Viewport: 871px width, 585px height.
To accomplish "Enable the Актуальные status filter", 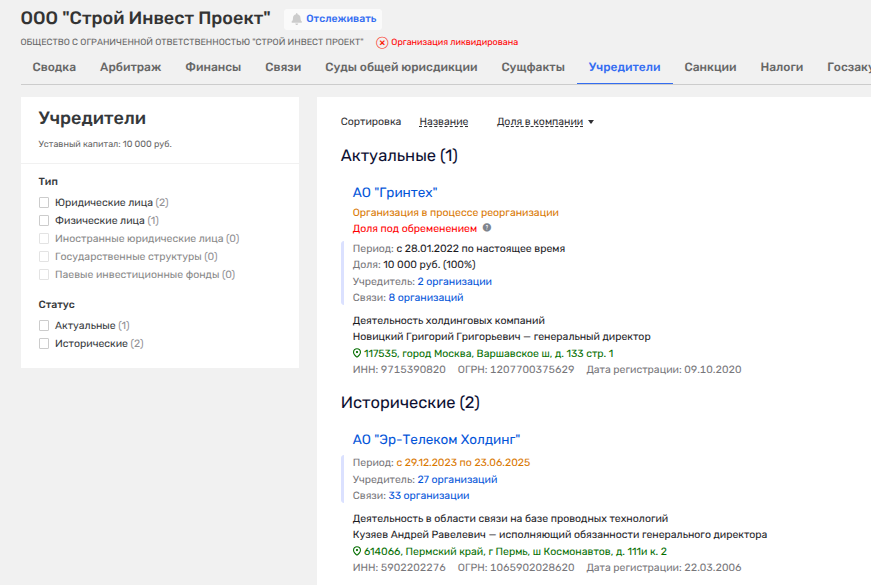I will tap(44, 326).
